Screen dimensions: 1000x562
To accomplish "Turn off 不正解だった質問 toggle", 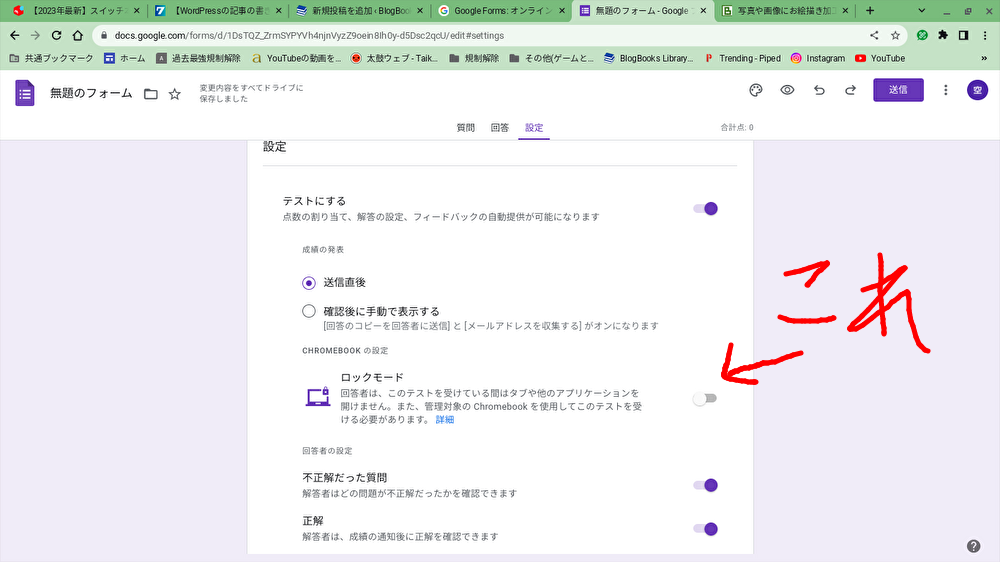I will point(706,485).
